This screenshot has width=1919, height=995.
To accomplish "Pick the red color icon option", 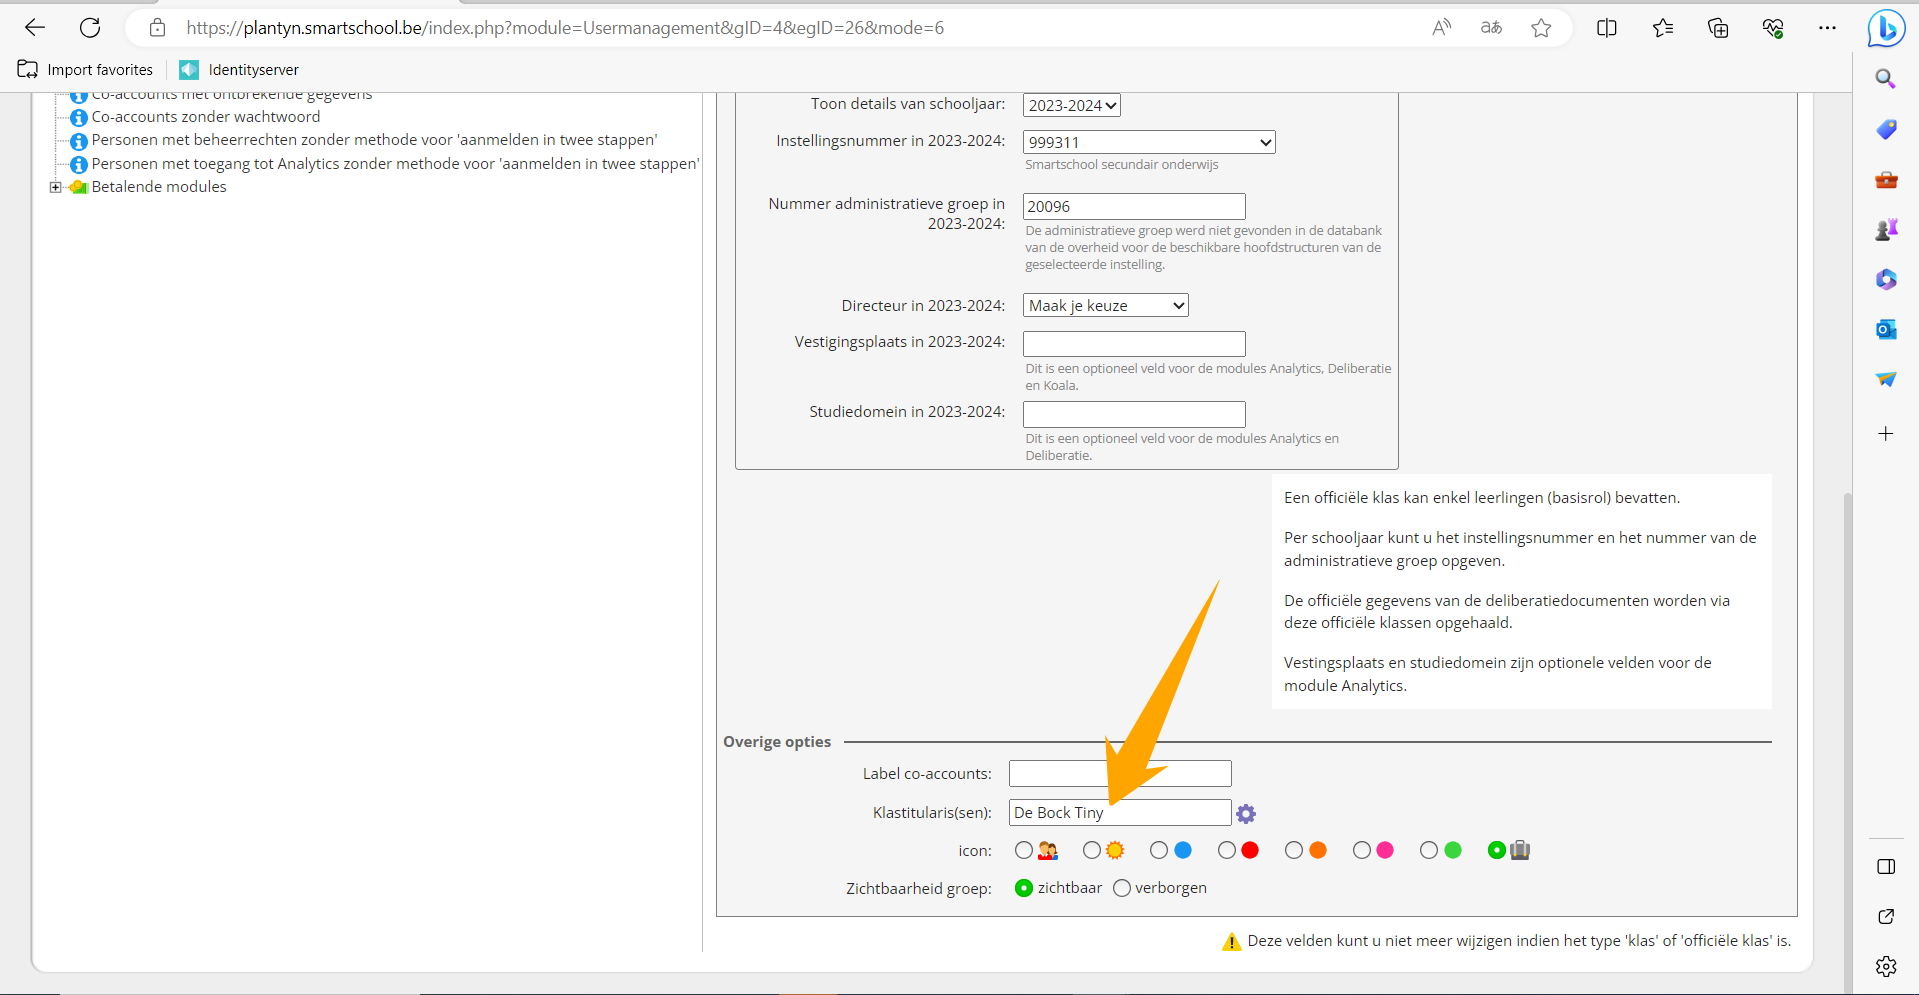I will [1227, 850].
